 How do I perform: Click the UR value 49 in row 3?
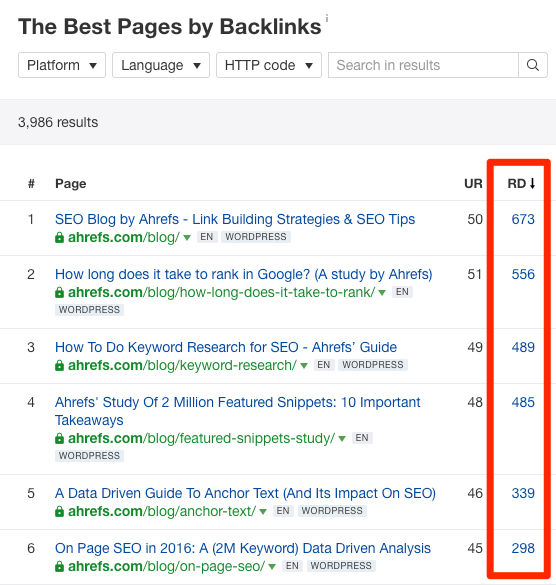coord(475,347)
